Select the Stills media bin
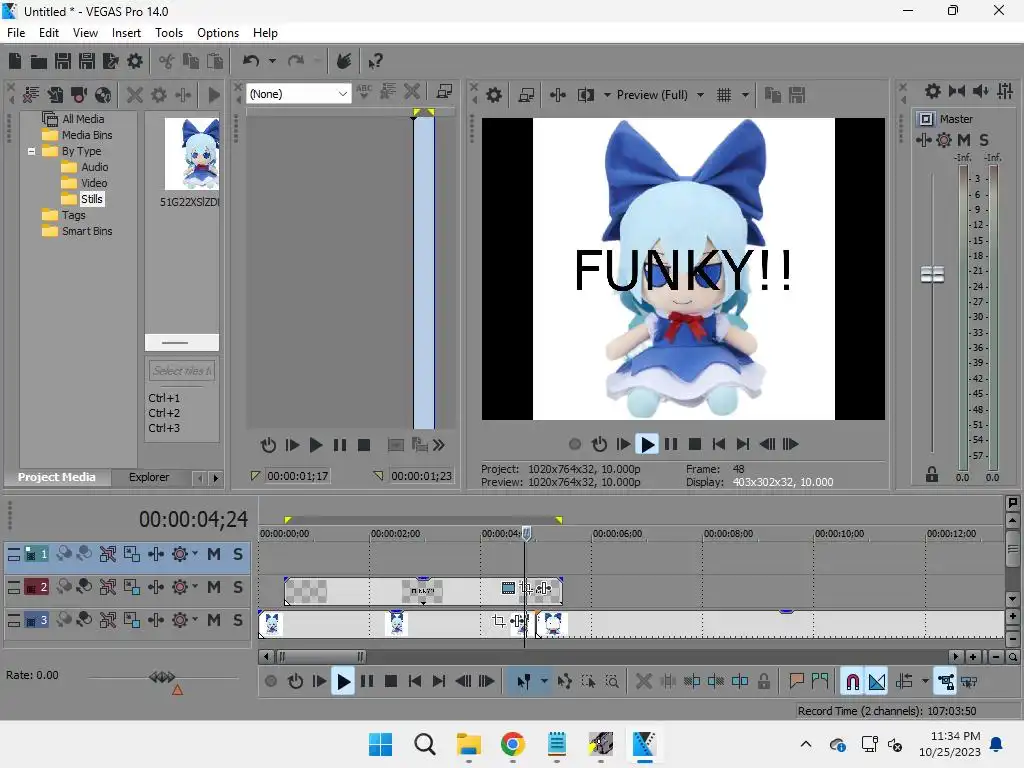The image size is (1024, 768). [91, 199]
